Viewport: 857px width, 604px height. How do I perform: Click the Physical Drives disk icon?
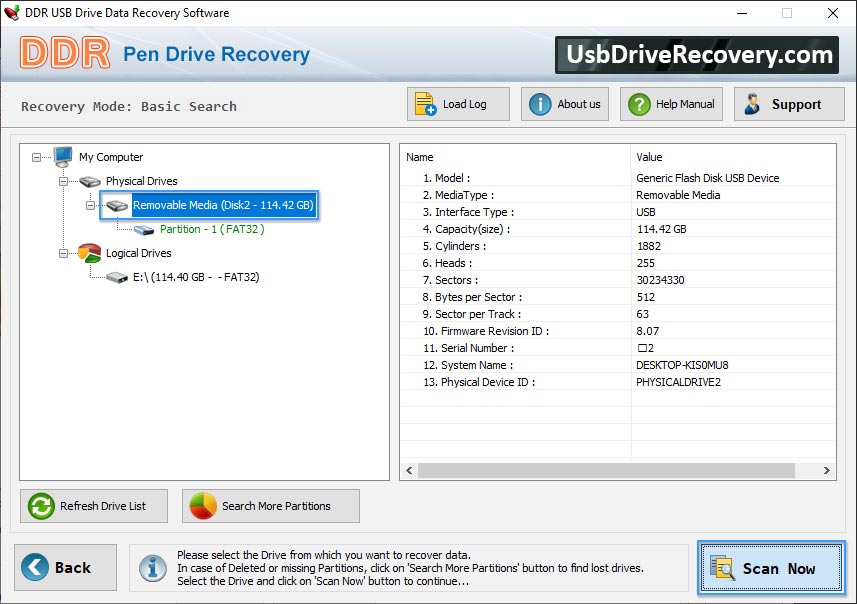(90, 181)
